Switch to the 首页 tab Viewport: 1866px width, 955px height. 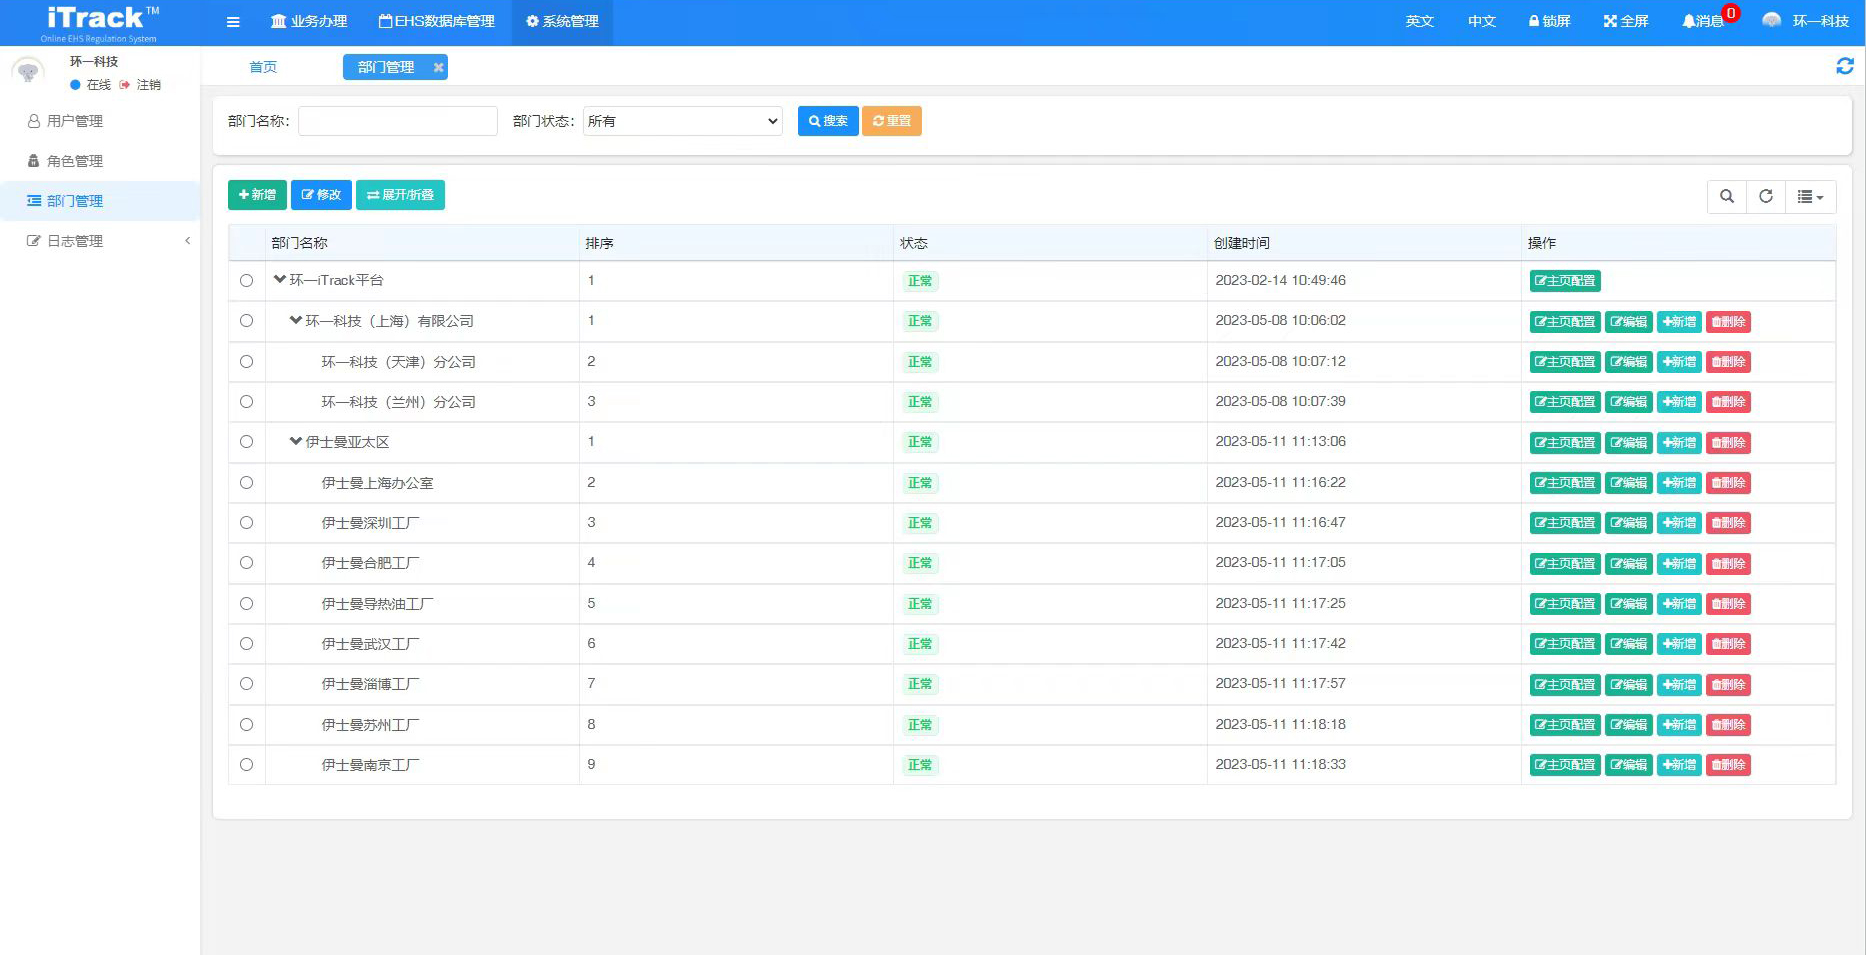pos(263,67)
